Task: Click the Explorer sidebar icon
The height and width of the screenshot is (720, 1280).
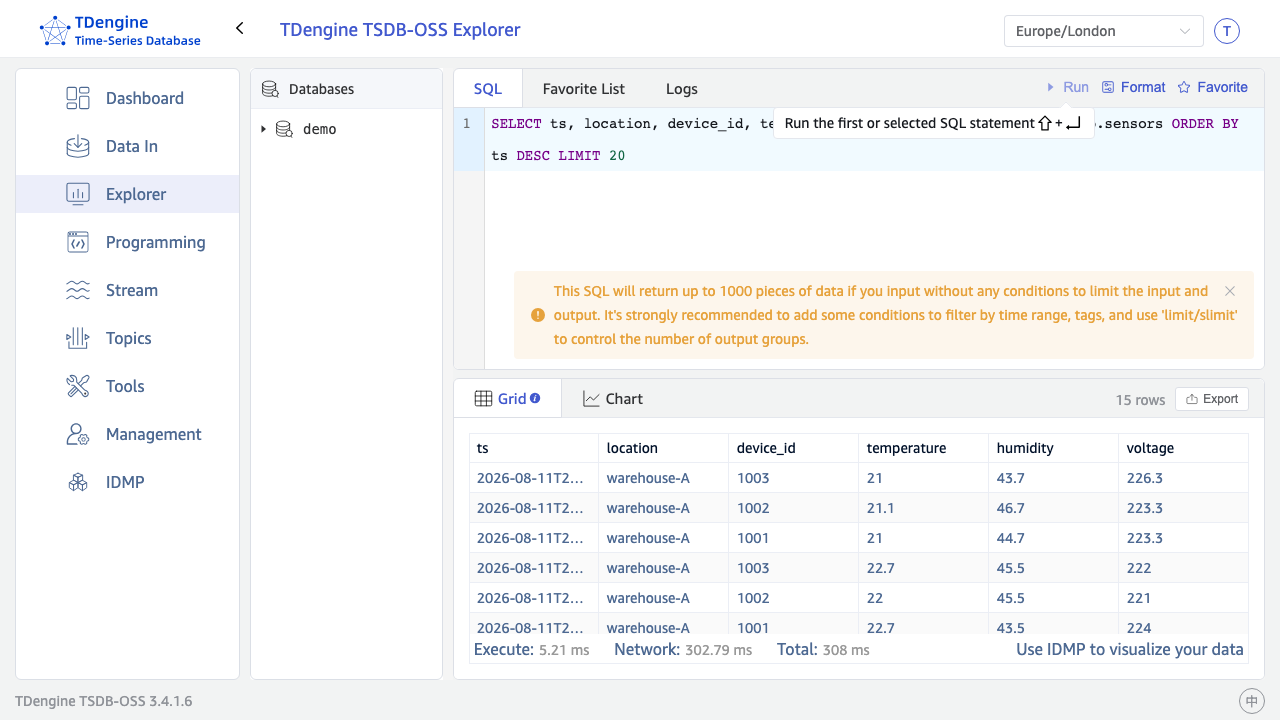Action: pyautogui.click(x=78, y=194)
